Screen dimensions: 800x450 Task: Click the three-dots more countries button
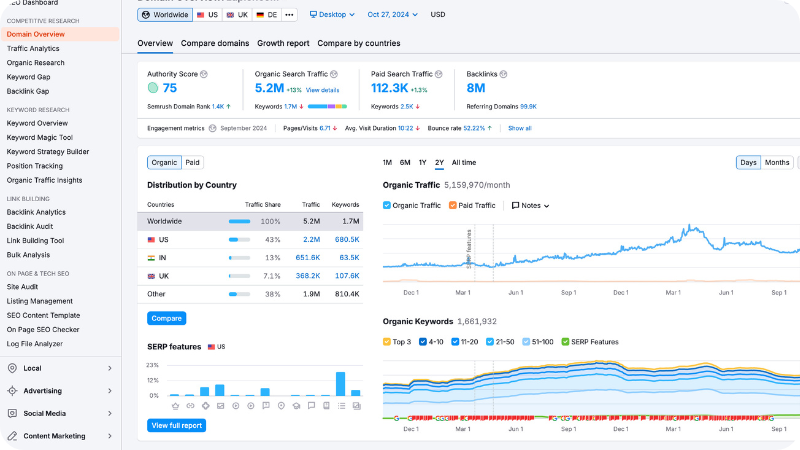[289, 15]
